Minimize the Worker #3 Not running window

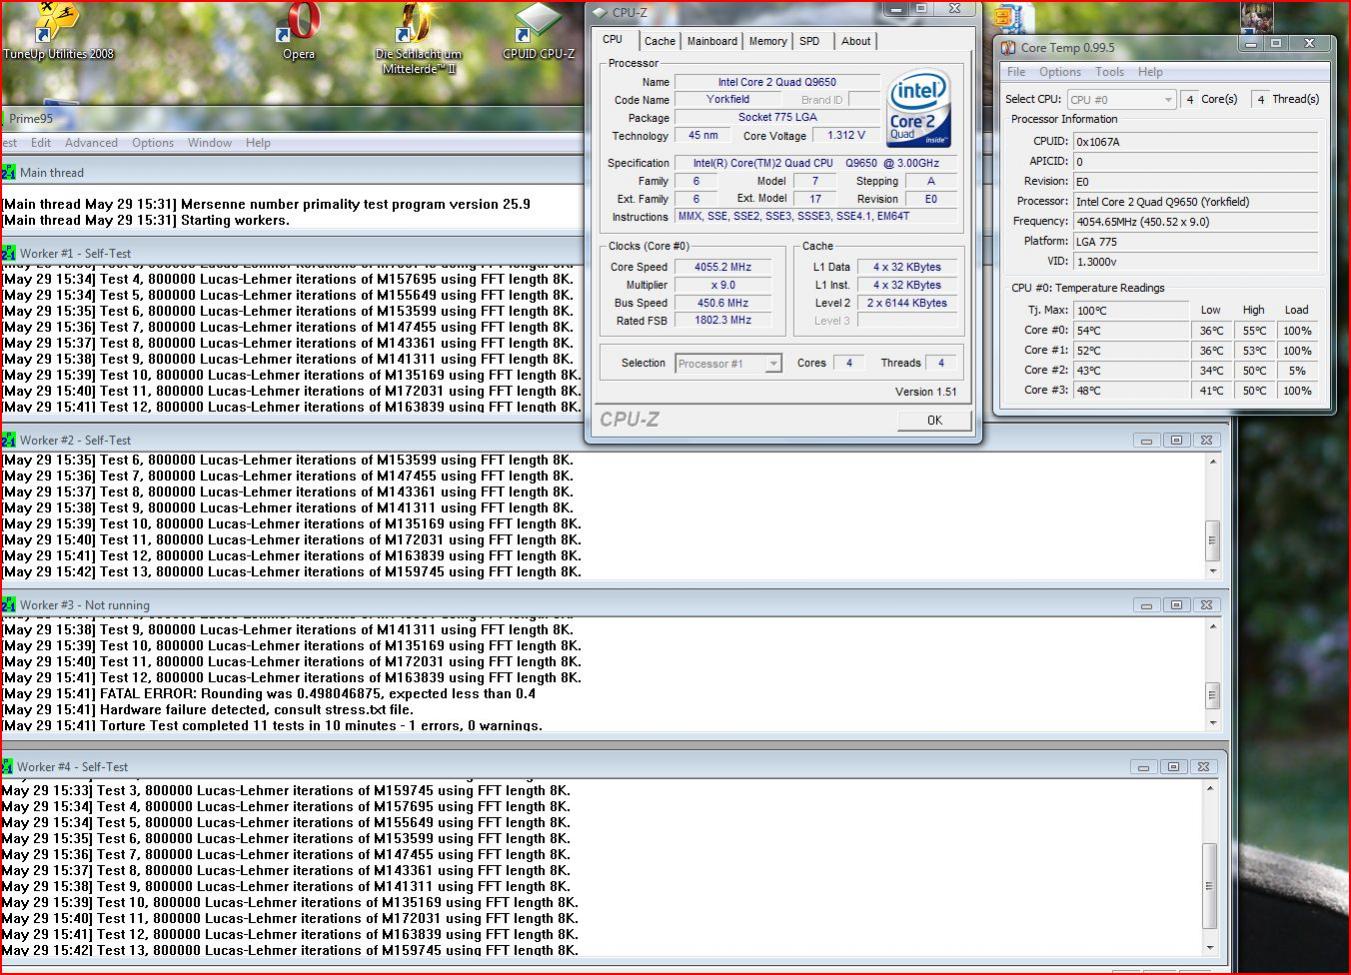click(1146, 605)
